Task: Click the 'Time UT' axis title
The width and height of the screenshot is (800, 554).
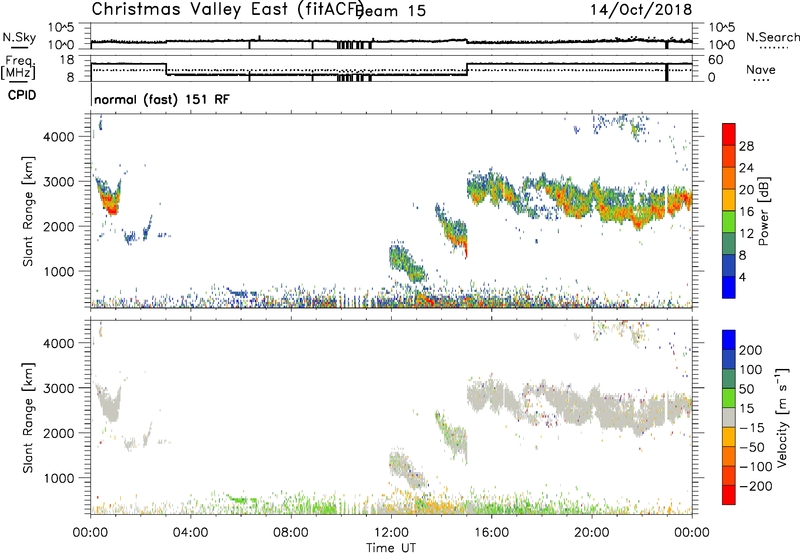Action: pos(391,548)
